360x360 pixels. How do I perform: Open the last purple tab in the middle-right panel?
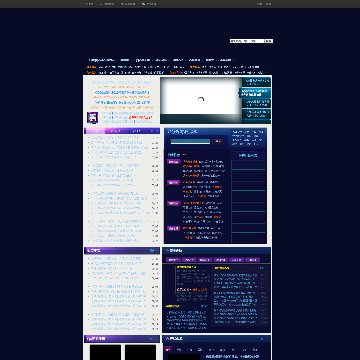coord(252,260)
